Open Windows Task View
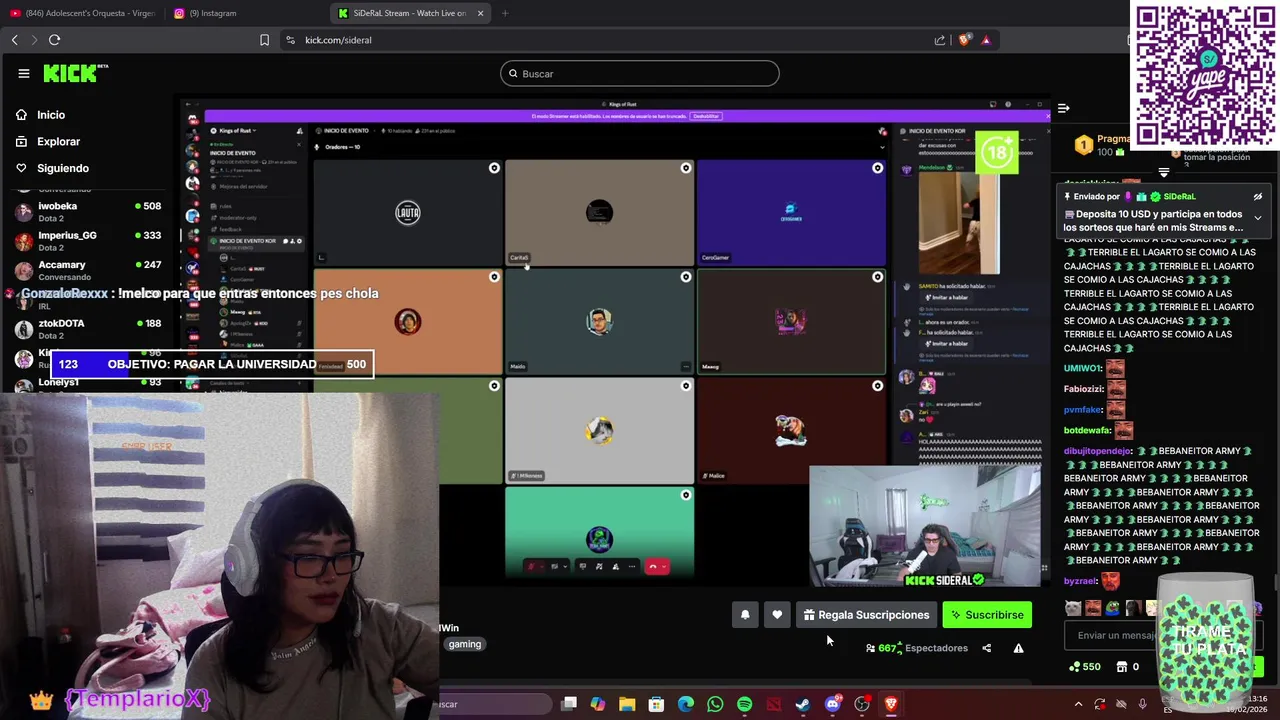 click(569, 704)
